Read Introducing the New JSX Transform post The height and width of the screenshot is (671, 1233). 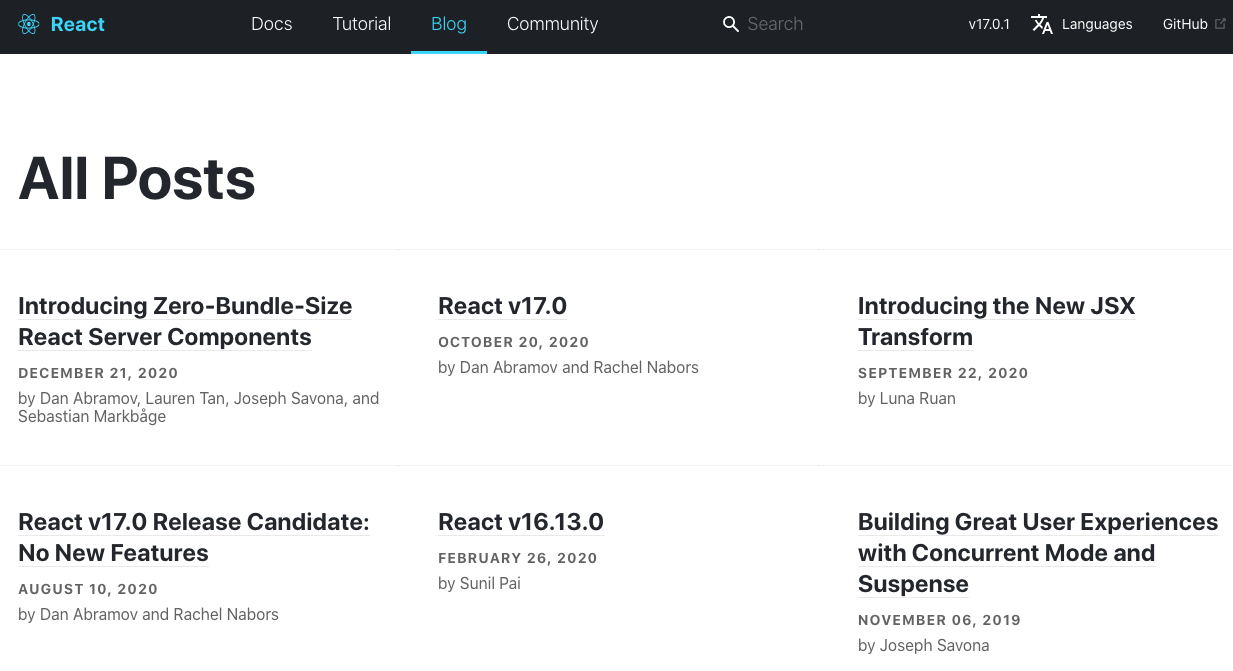point(997,321)
